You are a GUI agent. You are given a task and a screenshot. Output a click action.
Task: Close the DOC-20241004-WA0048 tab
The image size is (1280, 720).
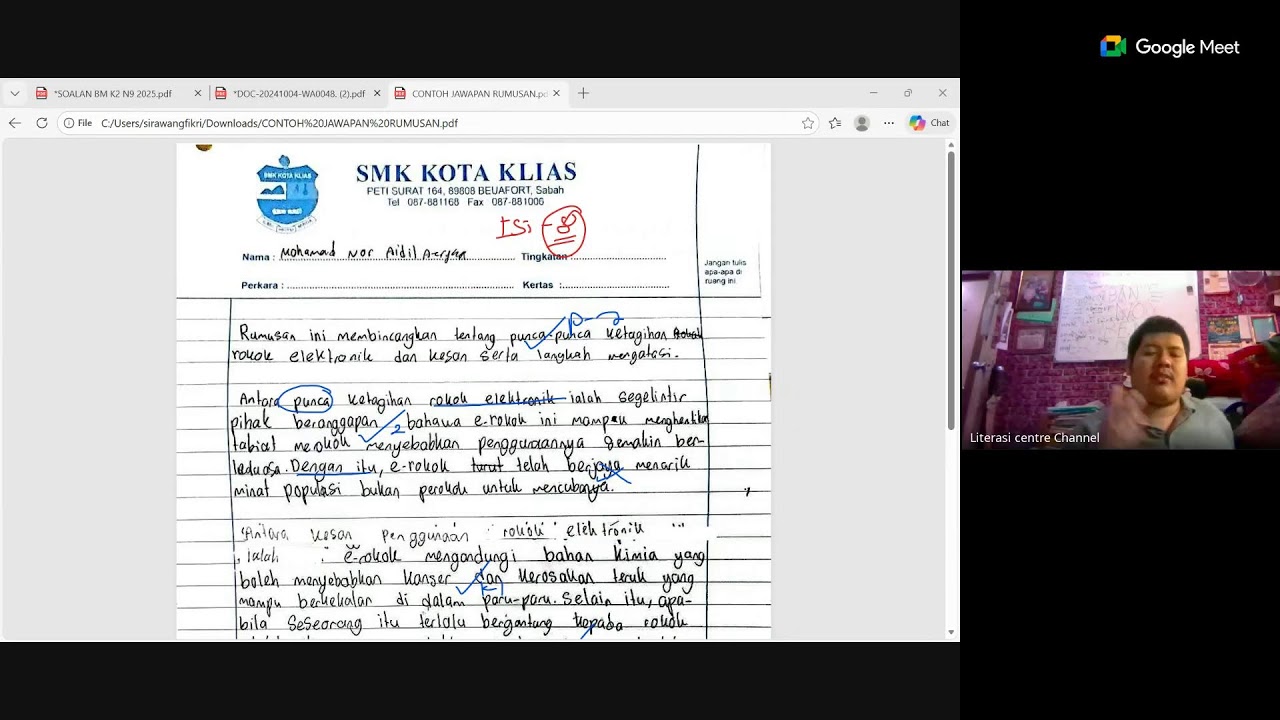(377, 93)
